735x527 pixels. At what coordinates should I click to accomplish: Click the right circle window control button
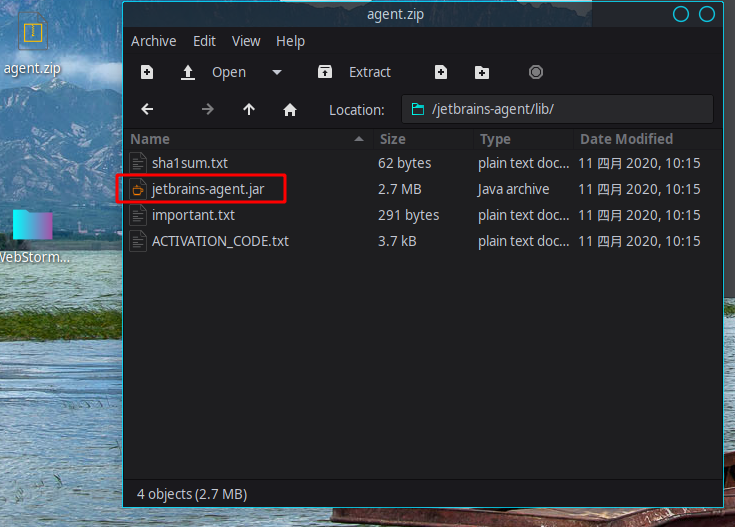(707, 15)
